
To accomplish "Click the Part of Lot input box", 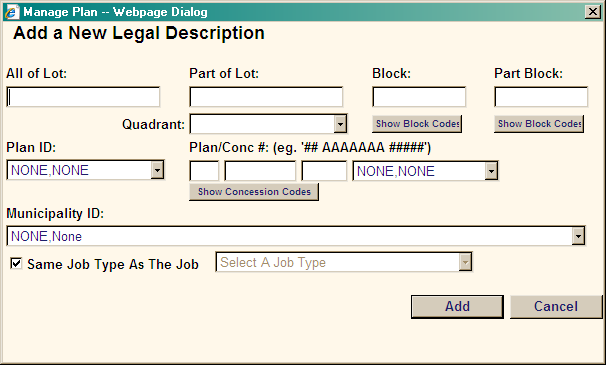I will (x=266, y=97).
